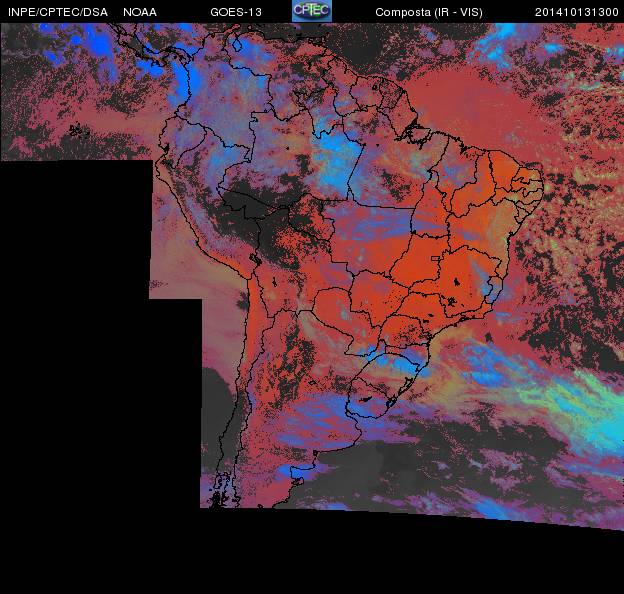The height and width of the screenshot is (594, 624).
Task: Click the 201410131300 timestamp
Action: click(577, 12)
